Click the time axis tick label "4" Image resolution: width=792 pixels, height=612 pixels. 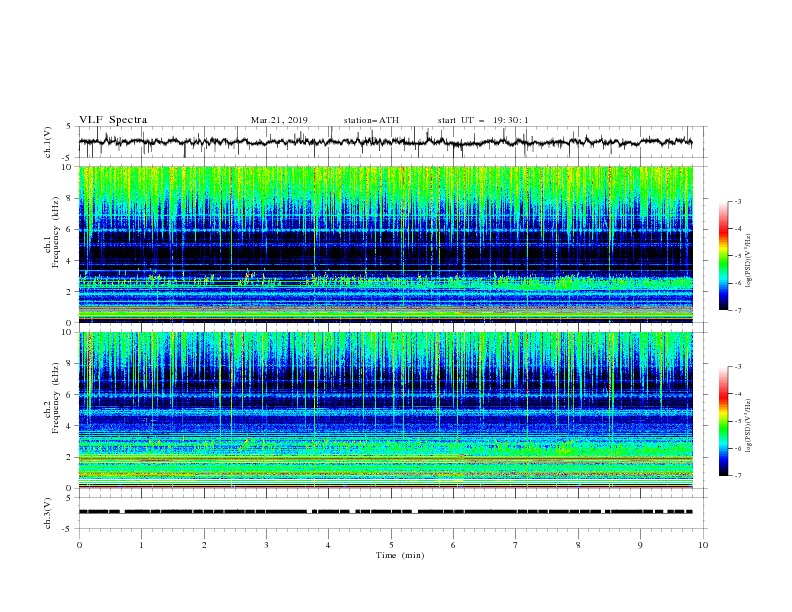[x=328, y=545]
